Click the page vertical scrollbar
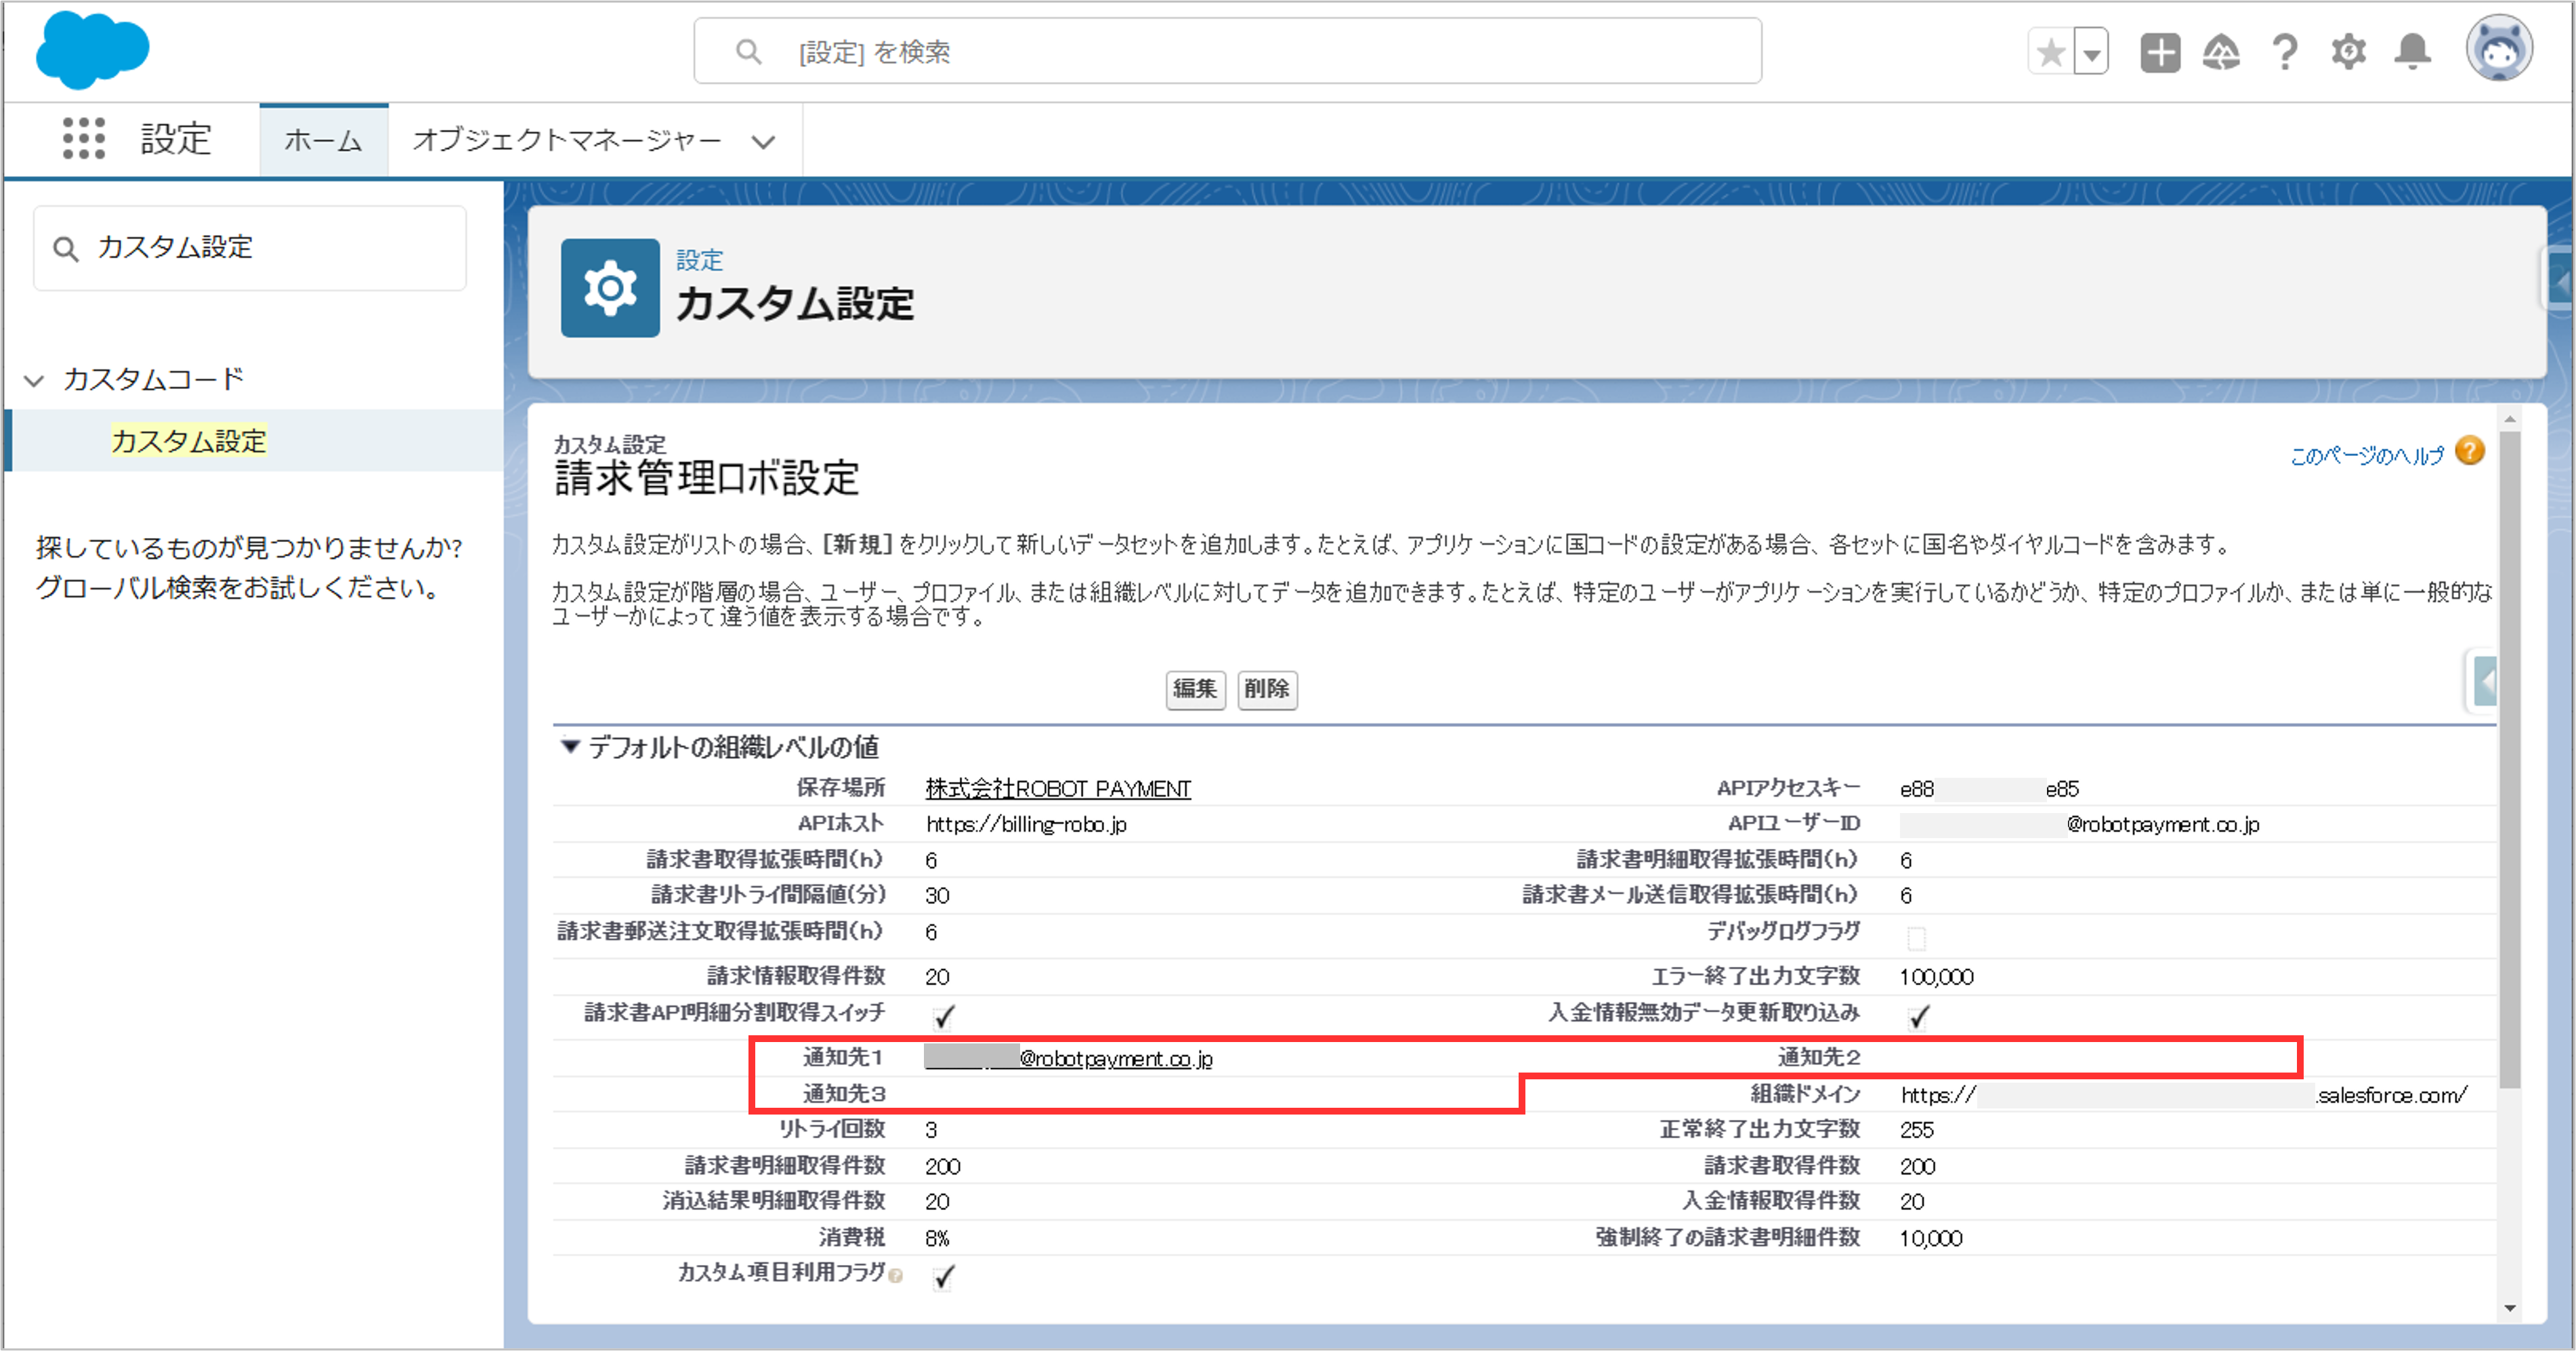The height and width of the screenshot is (1351, 2576). [x=2509, y=760]
